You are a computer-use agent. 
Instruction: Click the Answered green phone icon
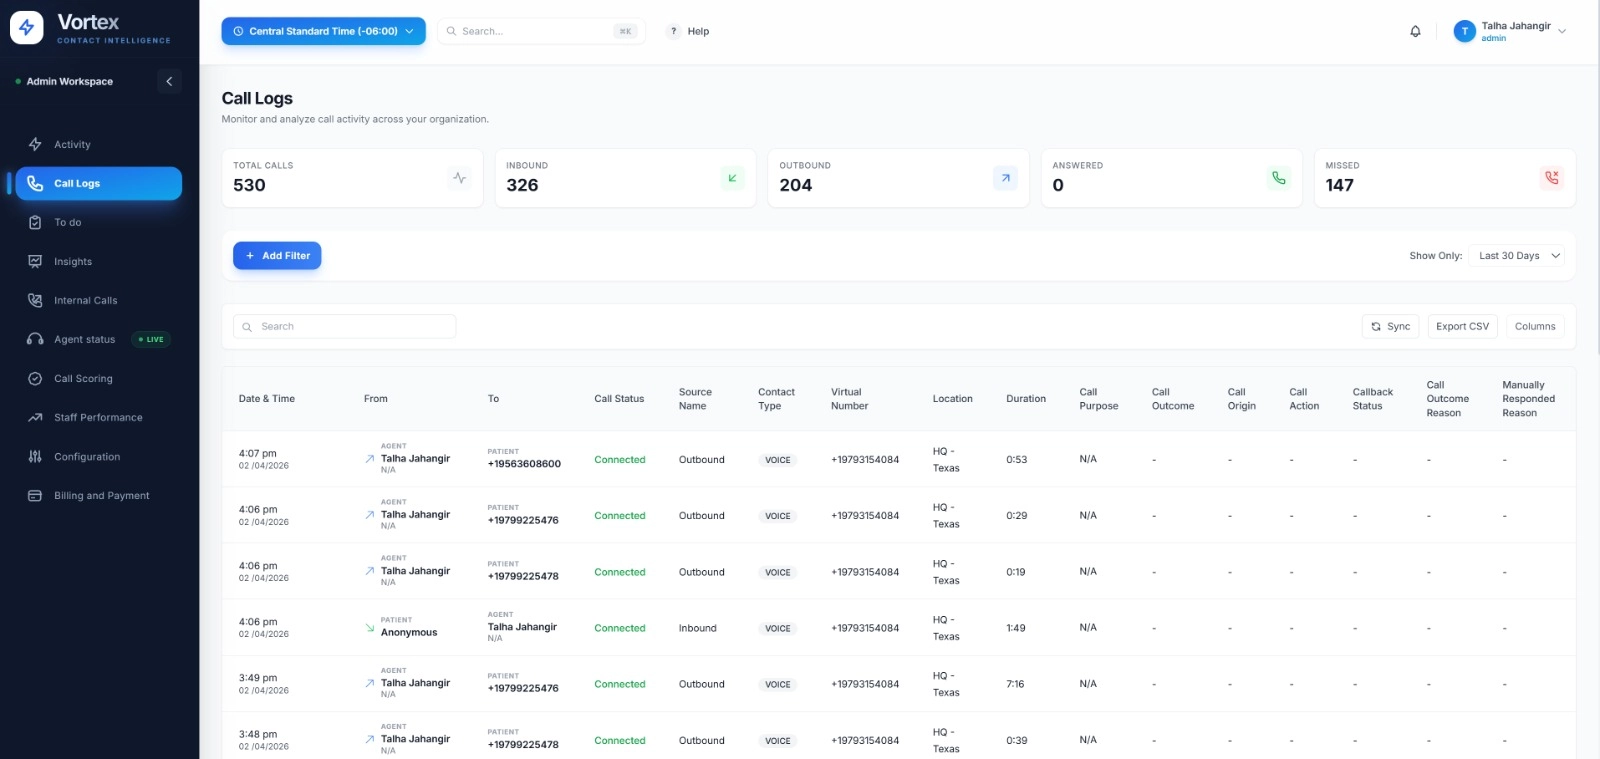click(x=1279, y=178)
